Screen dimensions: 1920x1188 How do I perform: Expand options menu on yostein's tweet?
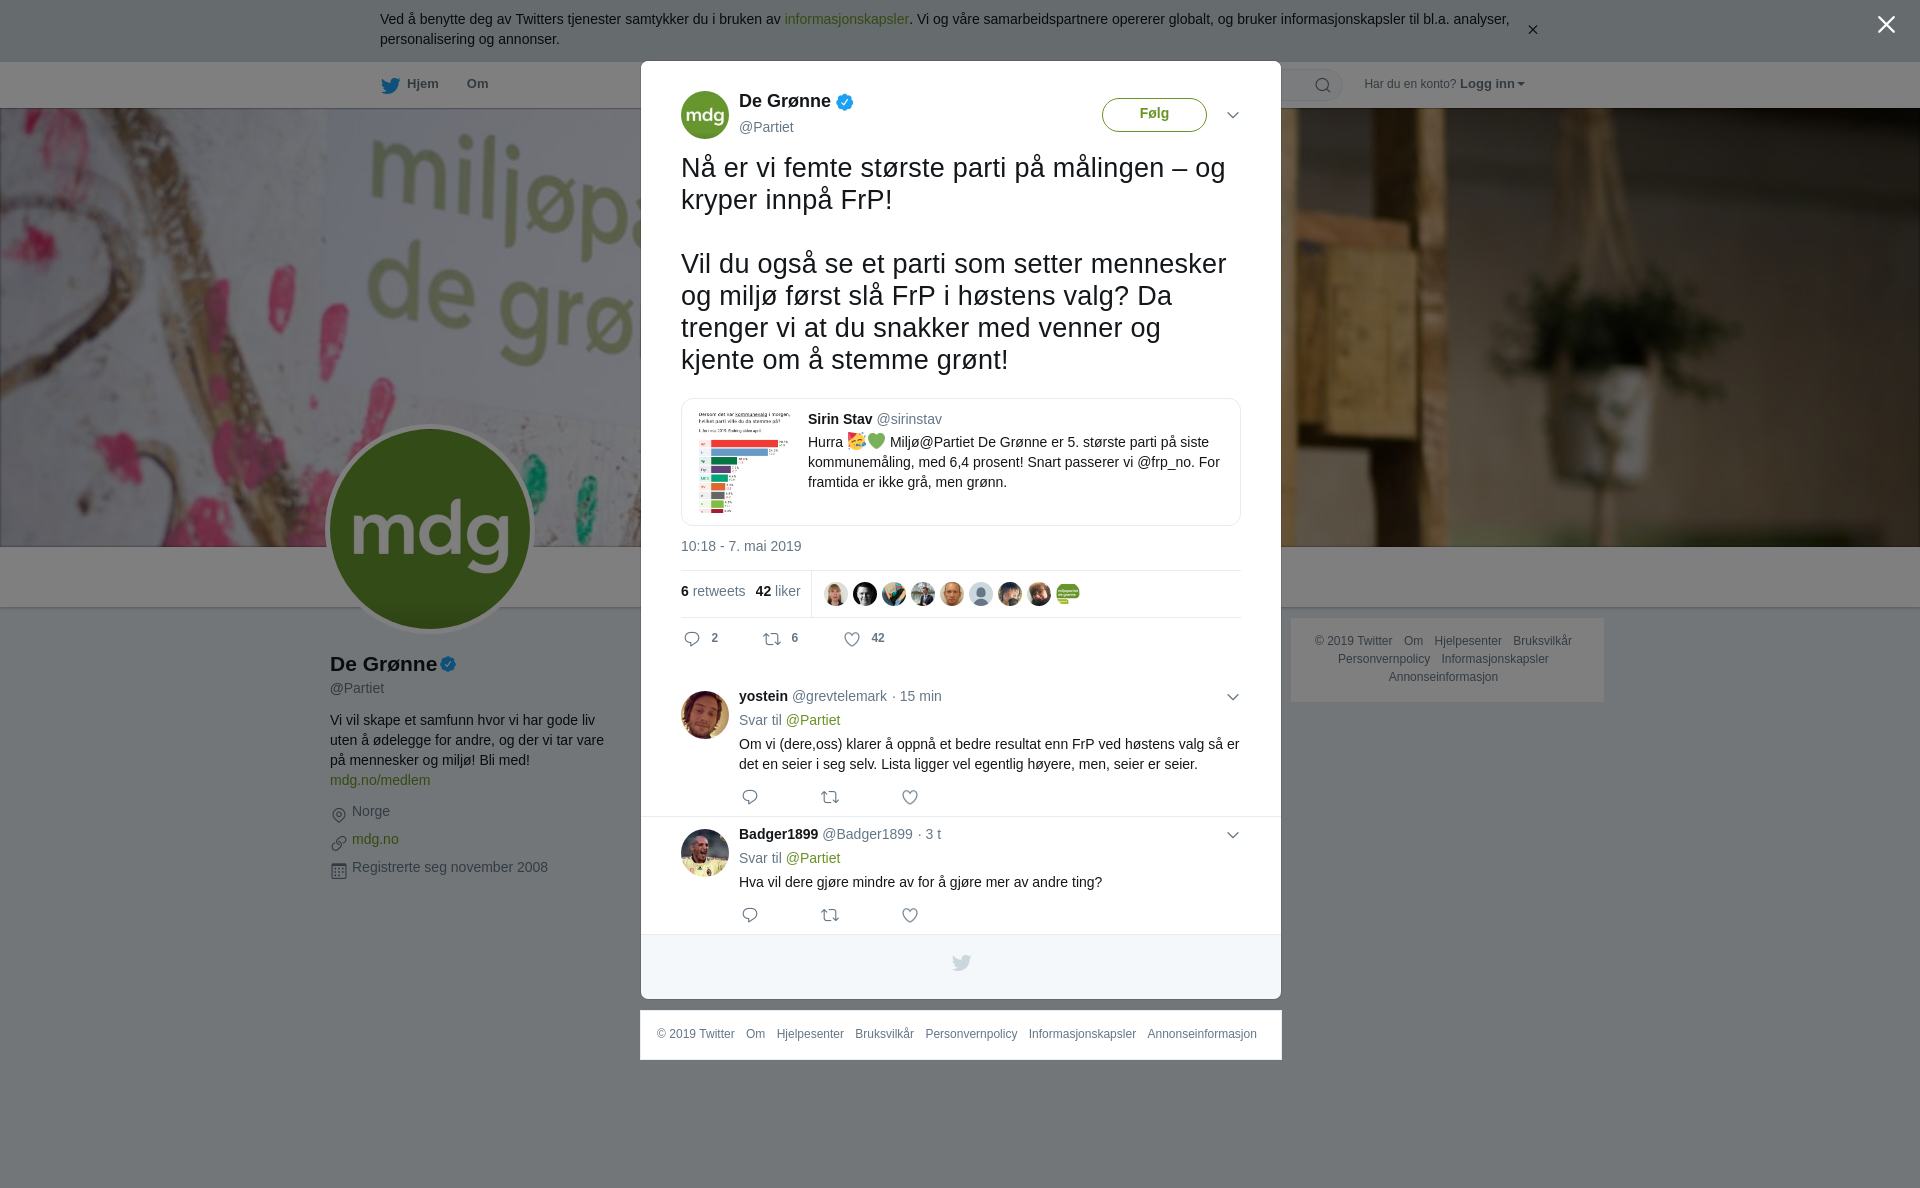[1233, 698]
